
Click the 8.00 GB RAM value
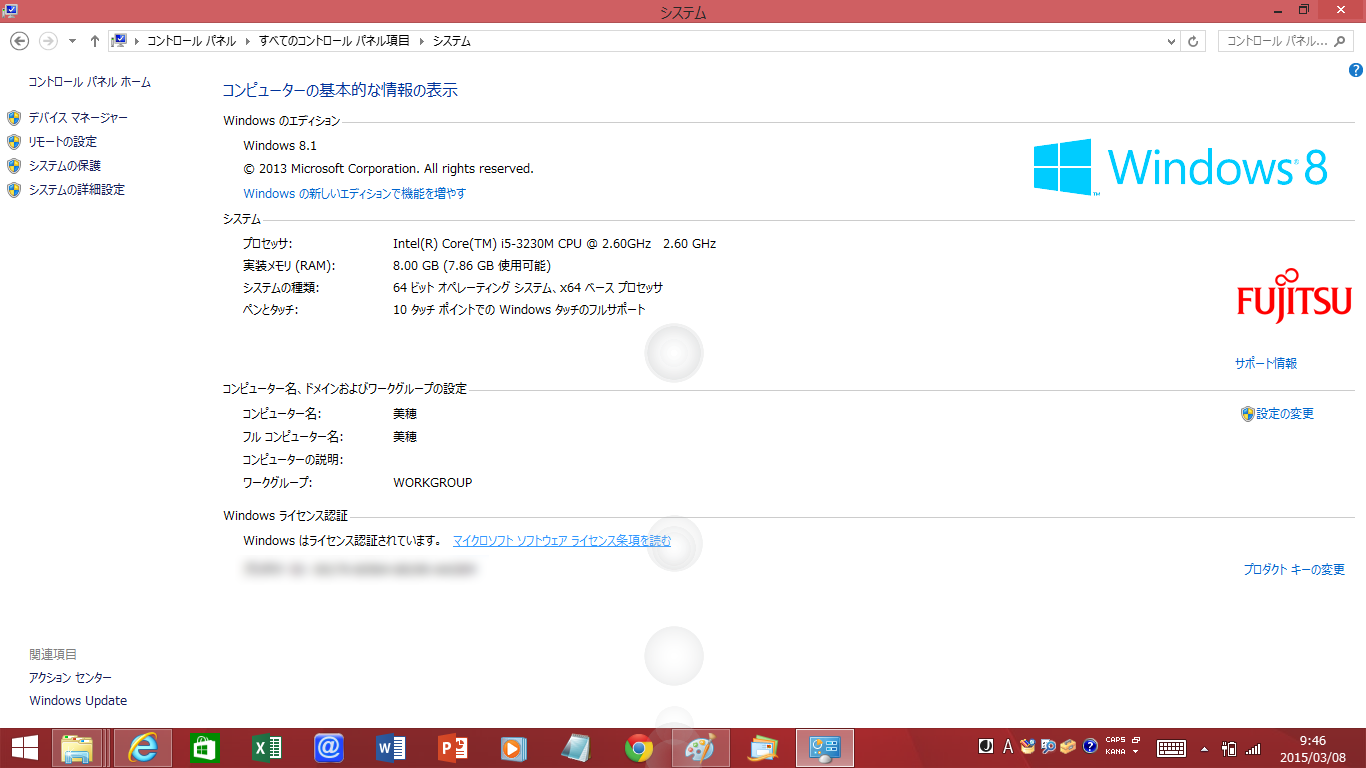point(472,266)
